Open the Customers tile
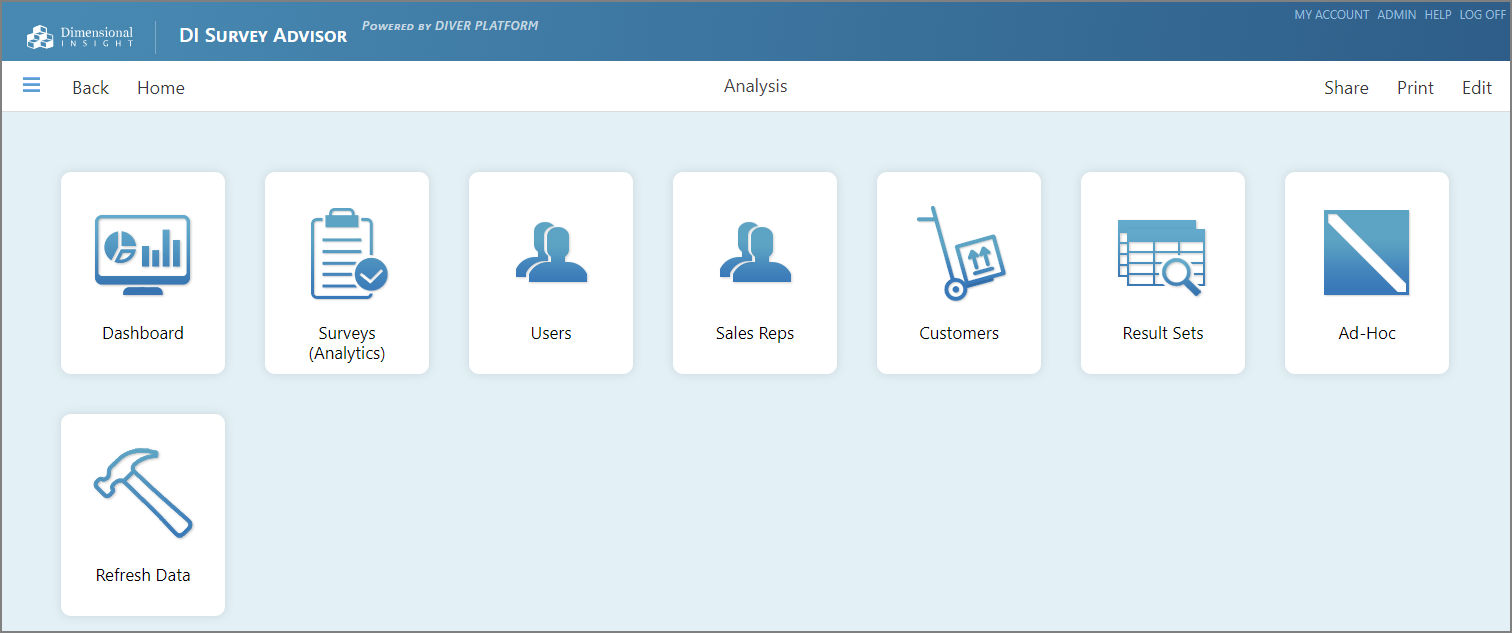The width and height of the screenshot is (1512, 633). tap(958, 272)
